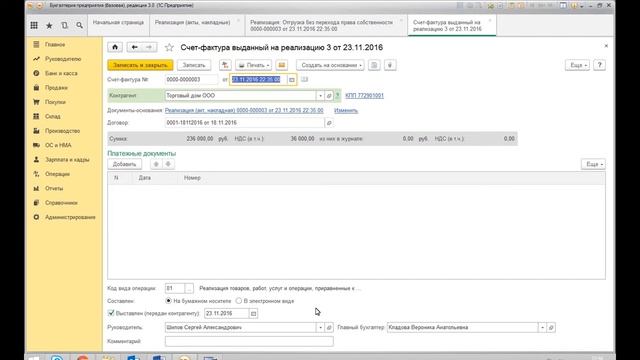Move payment document row up
Image resolution: width=640 pixels, height=360 pixels.
click(156, 164)
